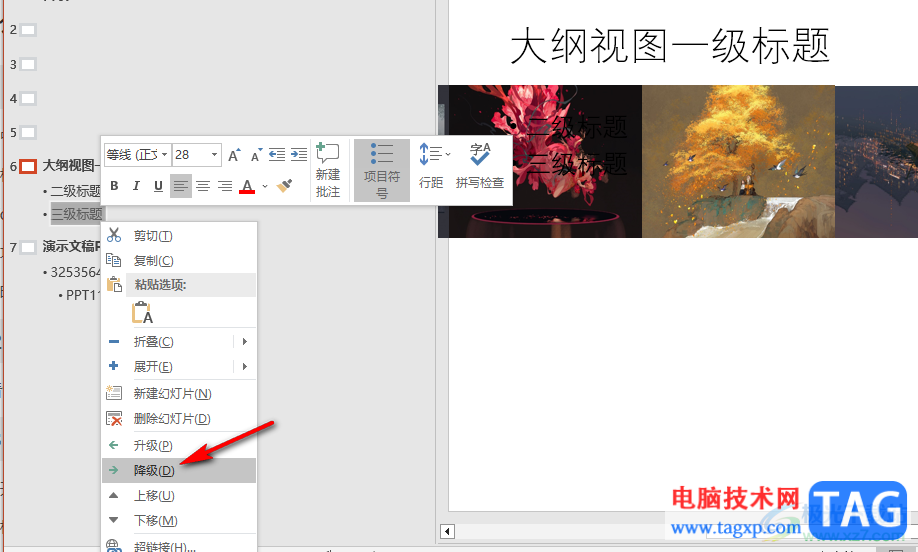The width and height of the screenshot is (918, 552).
Task: Select slide 7 icon in outline
Action: (28, 248)
